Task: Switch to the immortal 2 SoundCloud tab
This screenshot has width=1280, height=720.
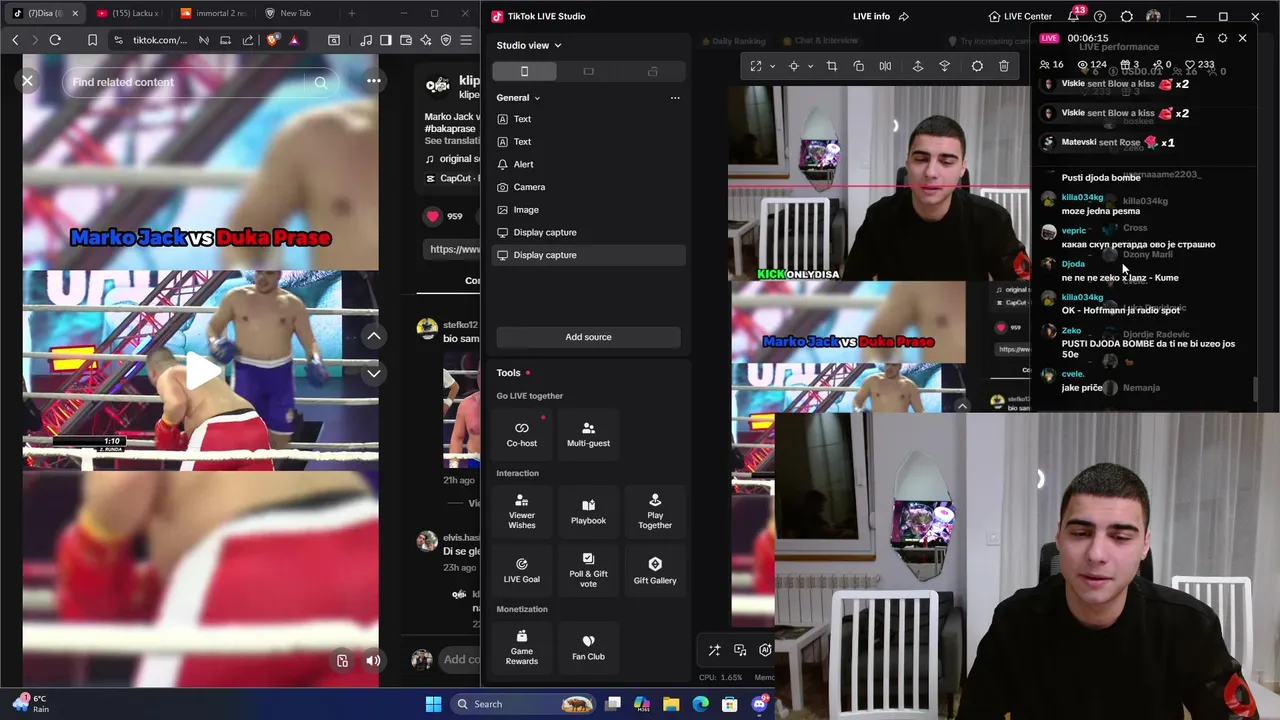Action: 214,13
